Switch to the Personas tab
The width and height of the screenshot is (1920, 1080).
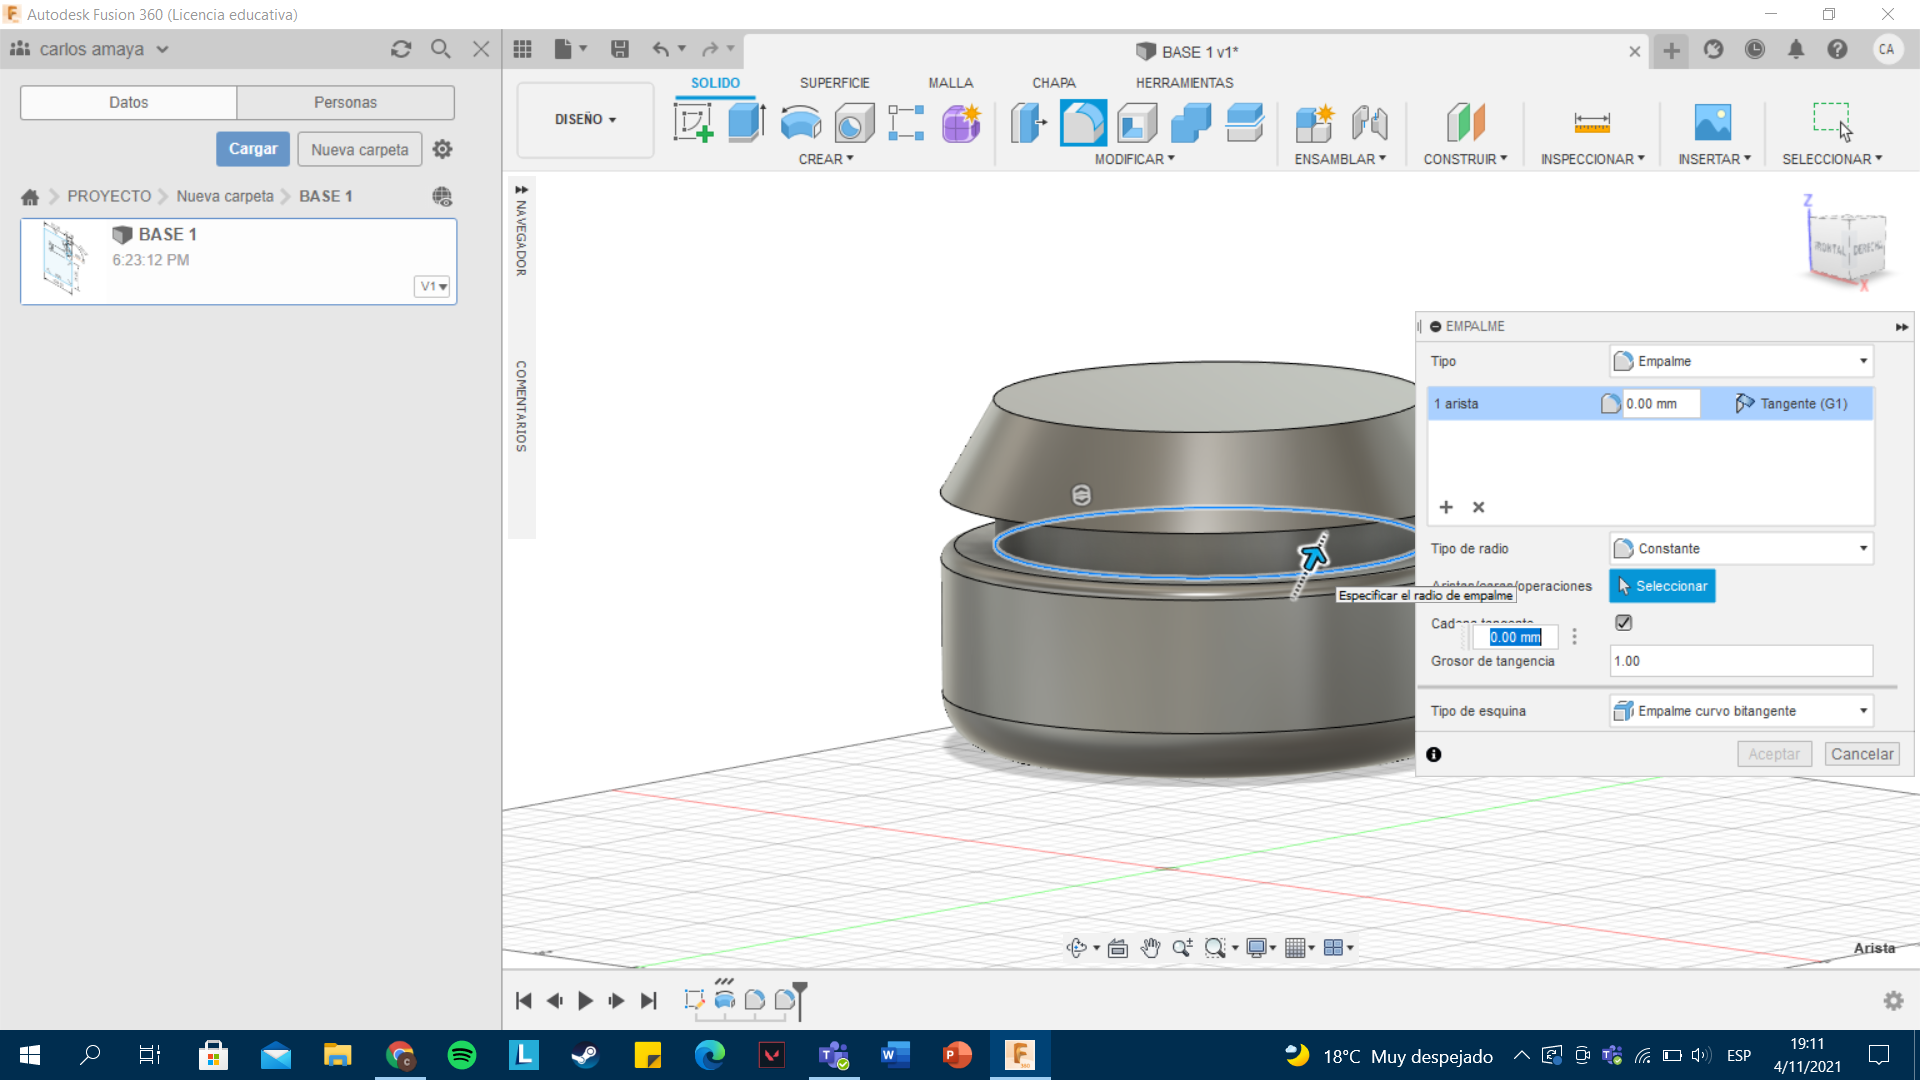pos(345,102)
